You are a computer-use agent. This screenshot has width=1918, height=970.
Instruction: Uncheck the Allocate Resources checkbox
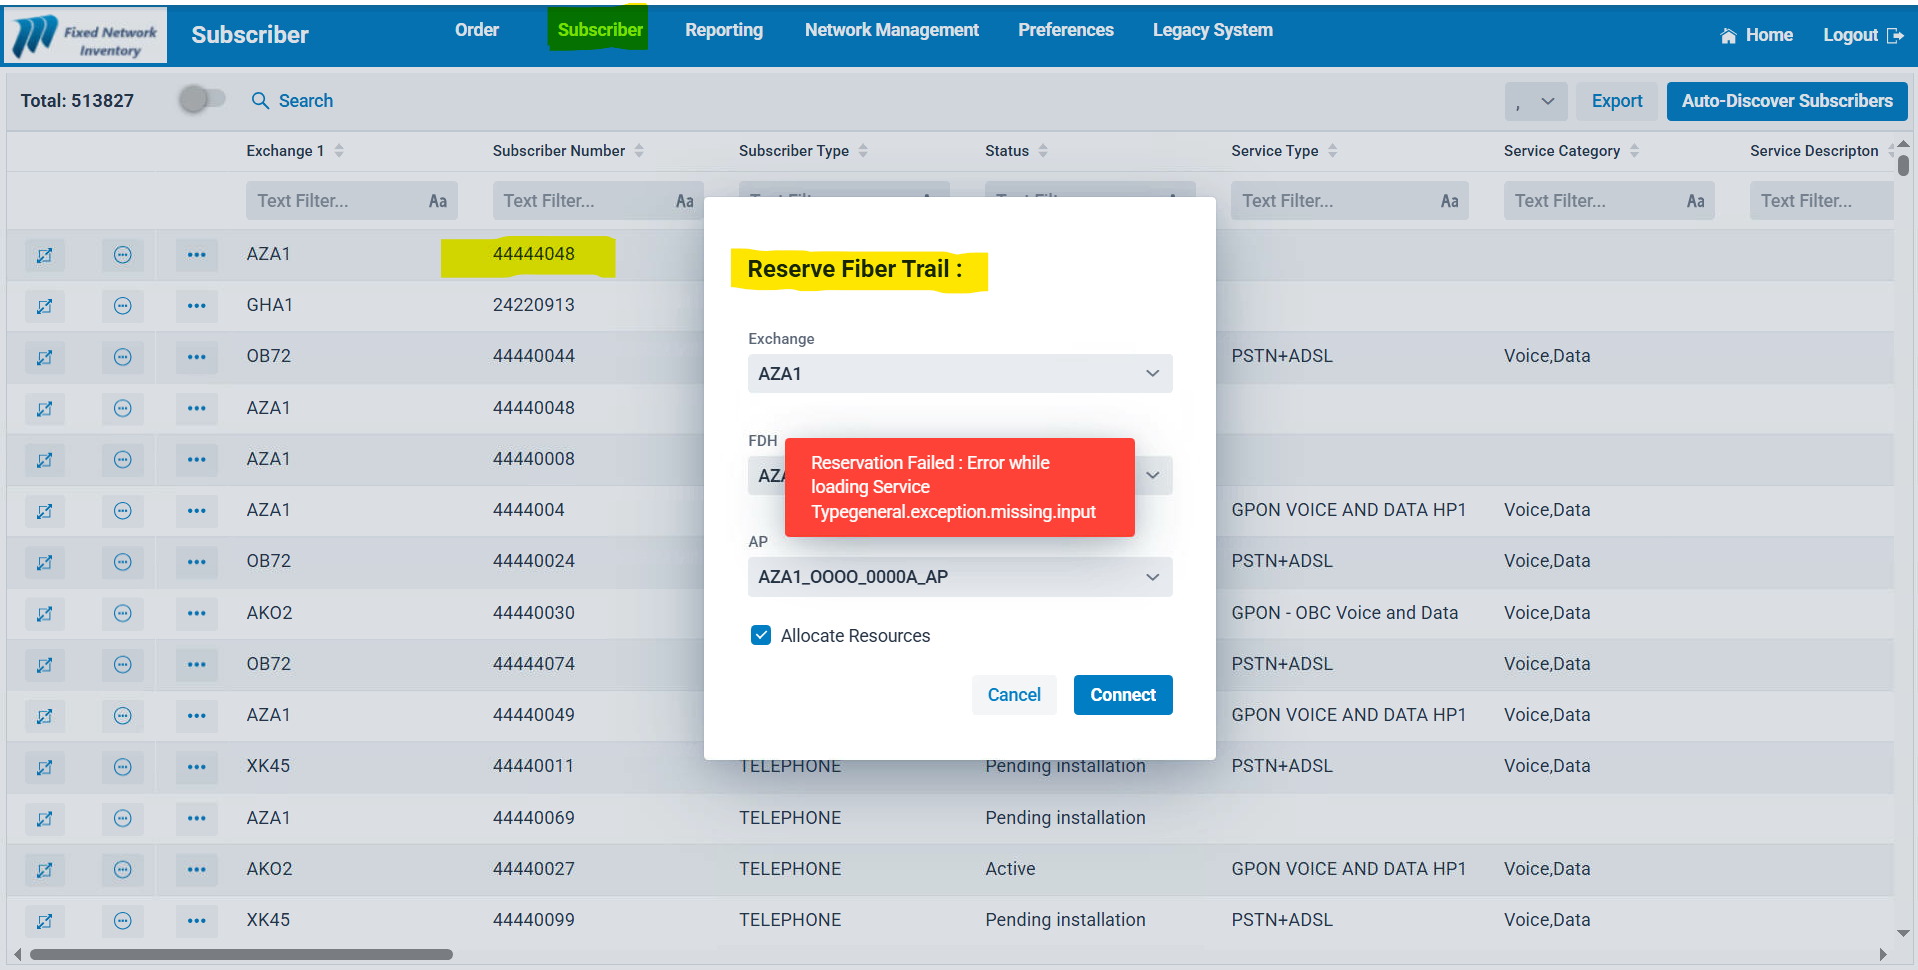point(761,636)
